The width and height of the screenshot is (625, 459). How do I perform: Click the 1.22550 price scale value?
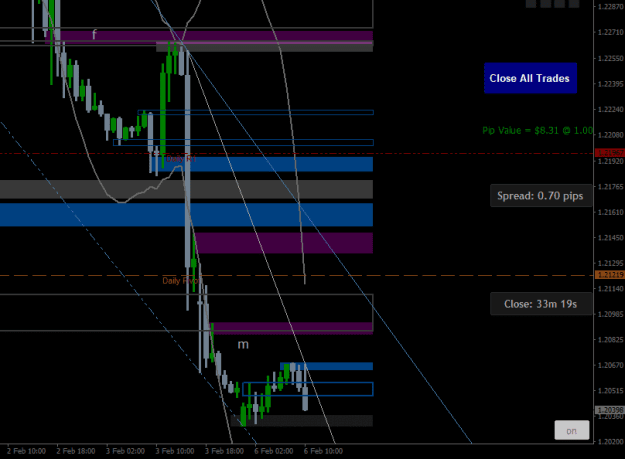click(611, 59)
